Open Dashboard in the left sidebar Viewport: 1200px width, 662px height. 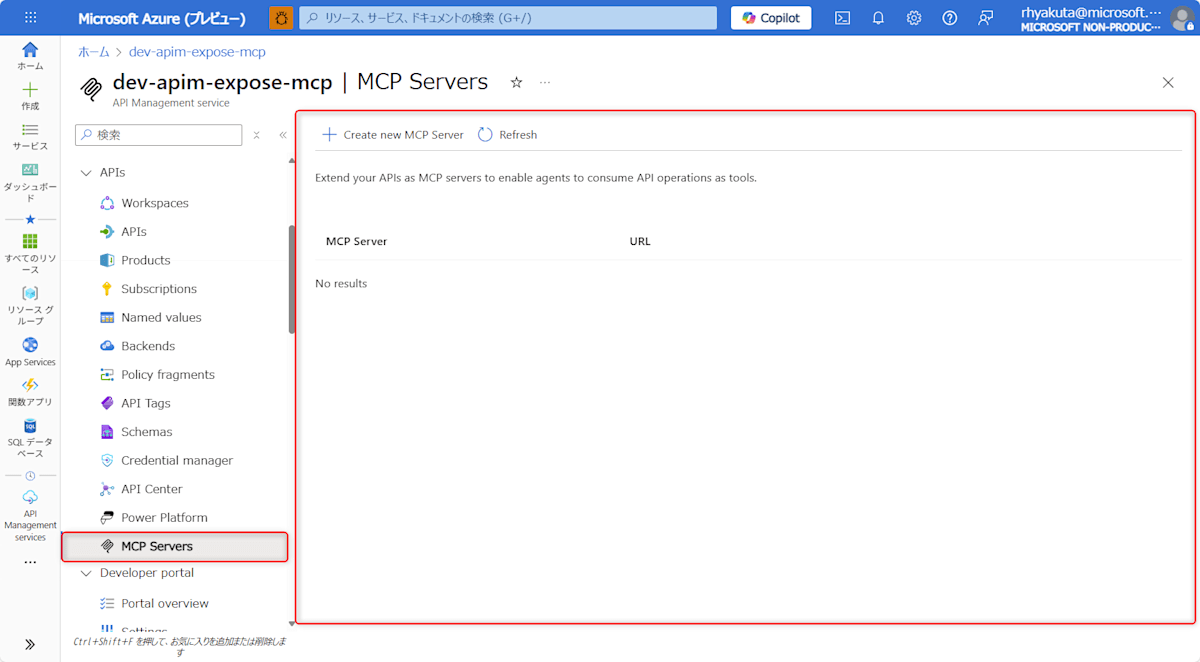coord(30,182)
